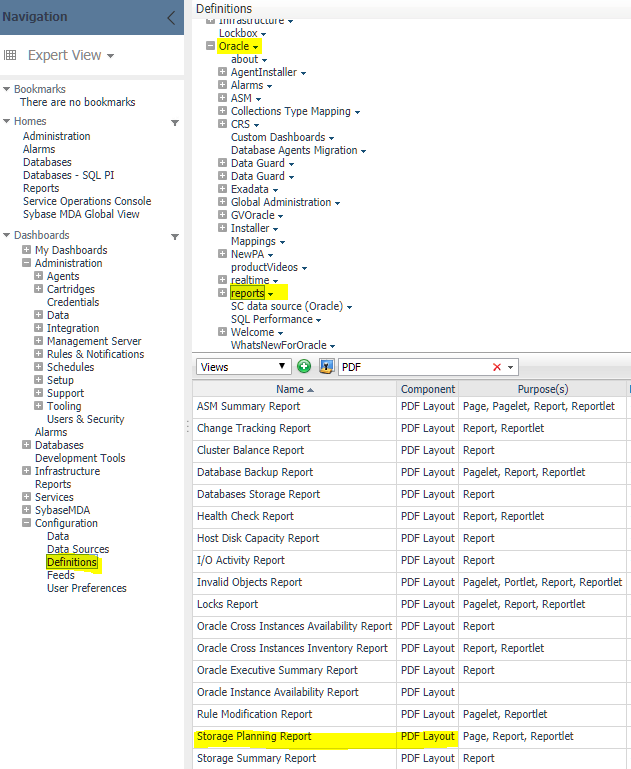This screenshot has height=769, width=631.
Task: Select Custom Dashboards in definitions tree
Action: (x=278, y=137)
